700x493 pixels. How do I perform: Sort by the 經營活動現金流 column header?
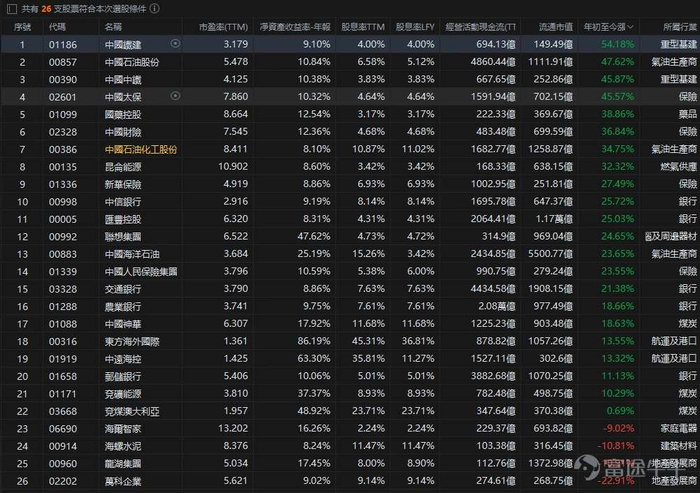pyautogui.click(x=480, y=27)
